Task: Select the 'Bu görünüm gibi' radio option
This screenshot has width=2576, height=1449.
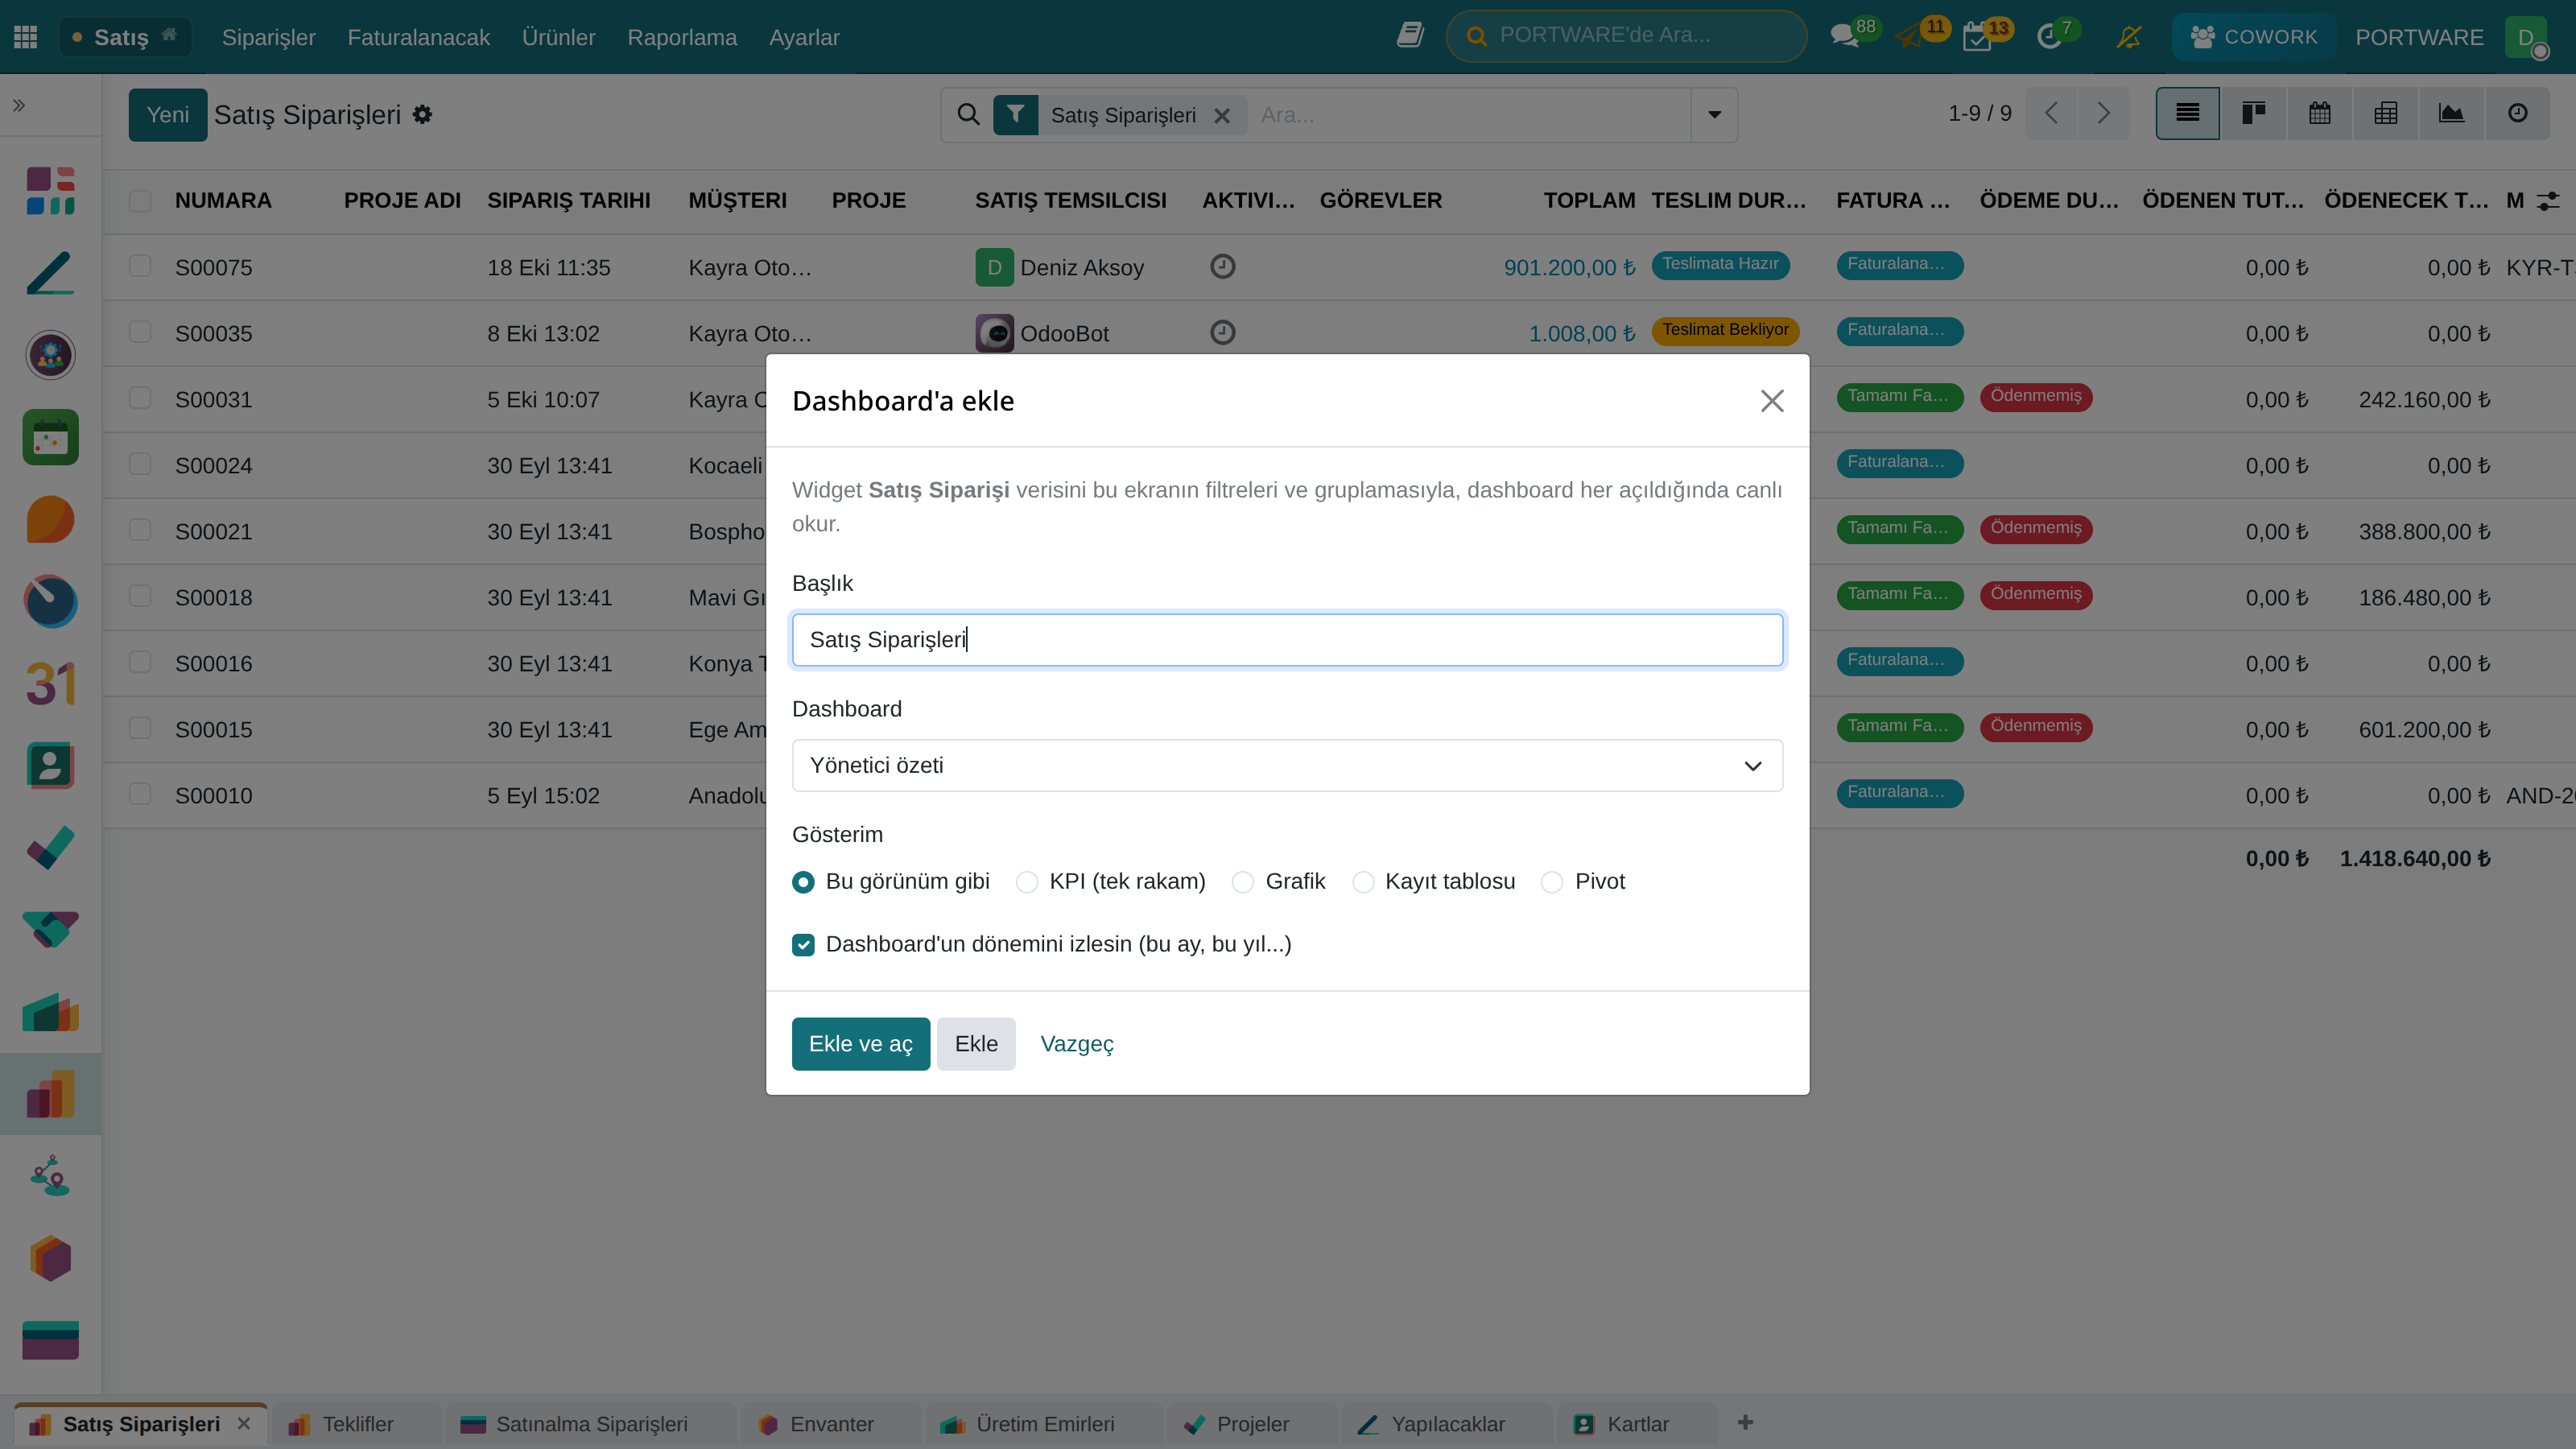Action: 803,882
